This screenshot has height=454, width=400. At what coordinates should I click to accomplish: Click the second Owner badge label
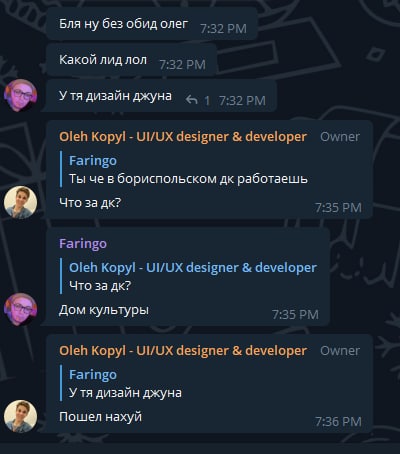point(340,351)
